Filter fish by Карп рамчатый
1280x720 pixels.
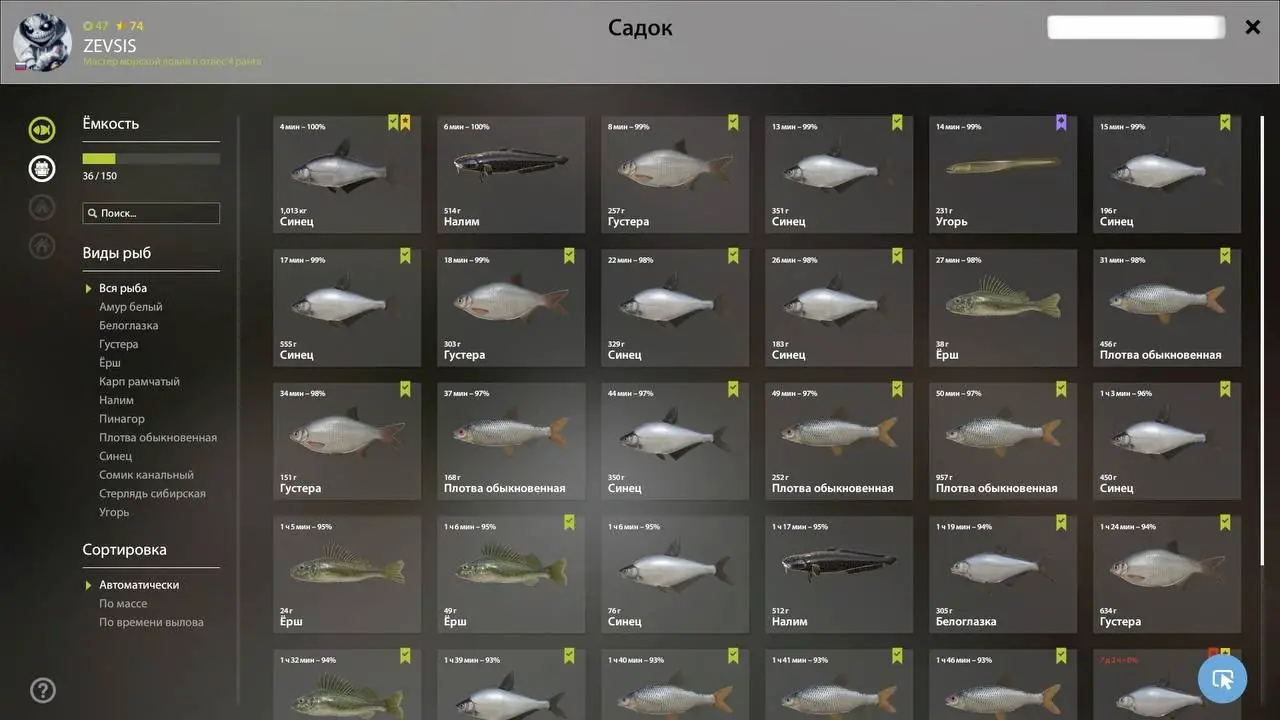pos(139,381)
